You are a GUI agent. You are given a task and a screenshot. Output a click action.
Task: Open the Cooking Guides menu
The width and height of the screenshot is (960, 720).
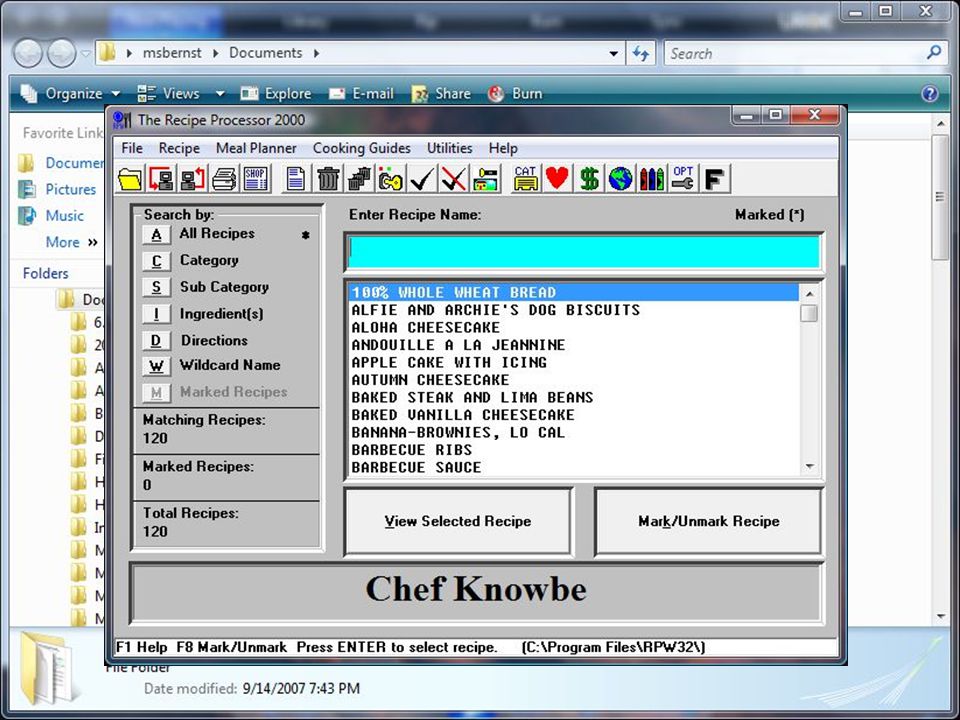361,148
